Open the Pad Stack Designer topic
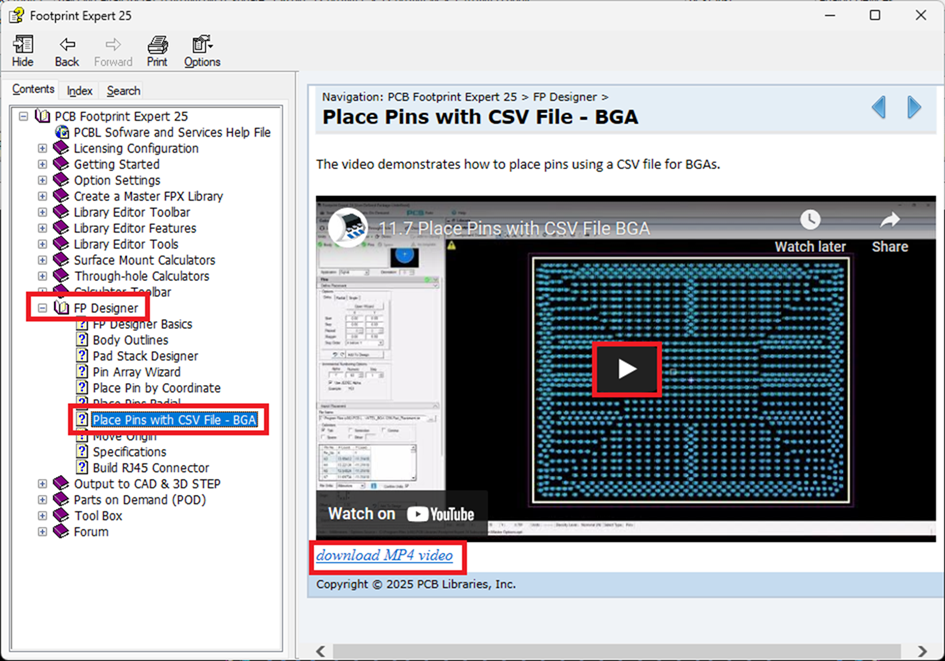The height and width of the screenshot is (661, 945). (x=145, y=356)
